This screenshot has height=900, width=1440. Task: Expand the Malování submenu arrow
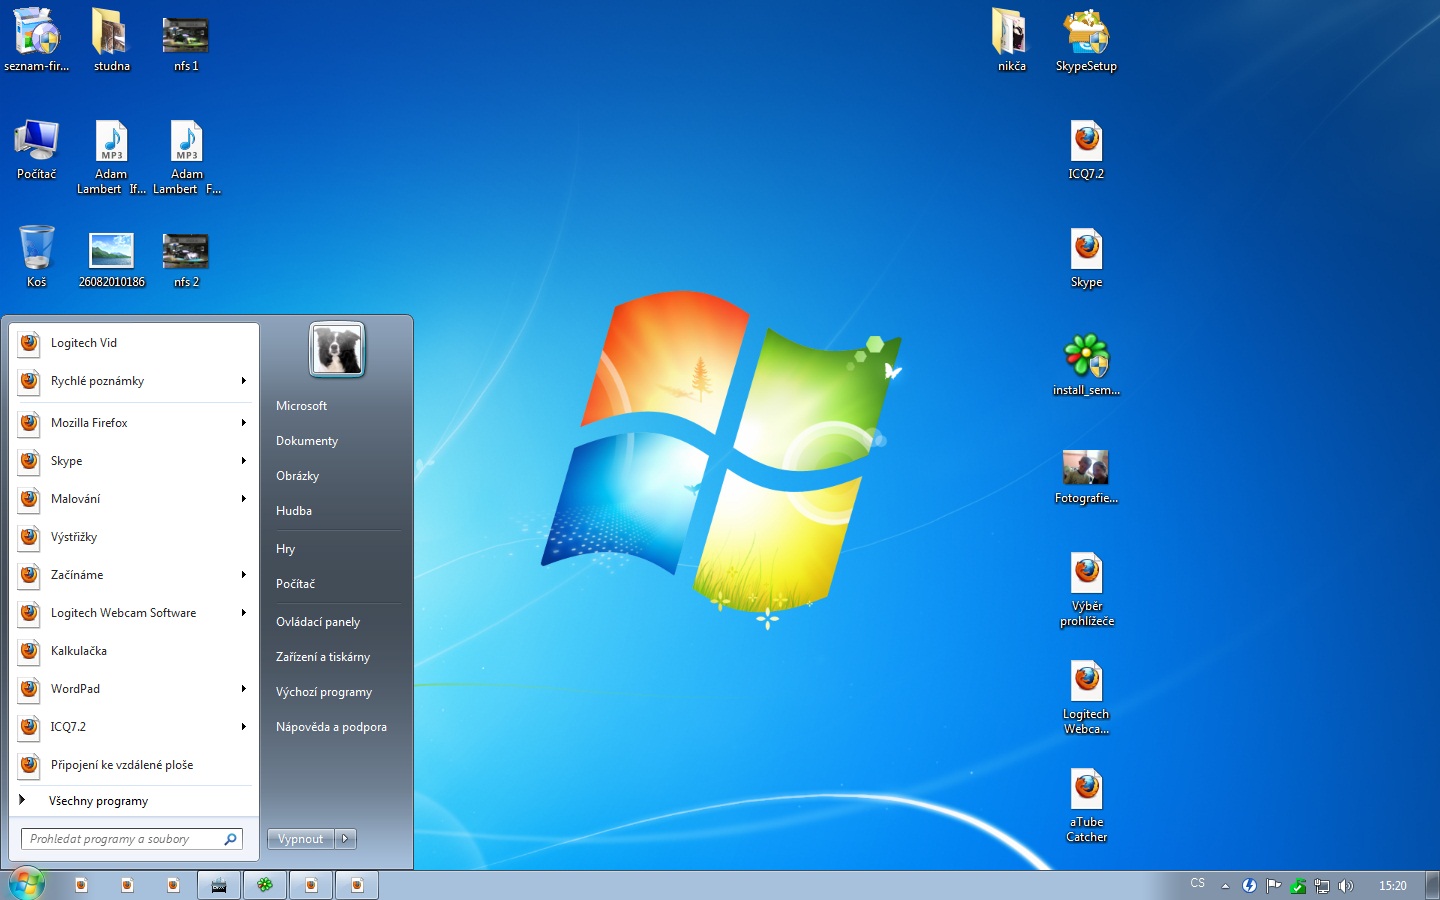tap(243, 499)
